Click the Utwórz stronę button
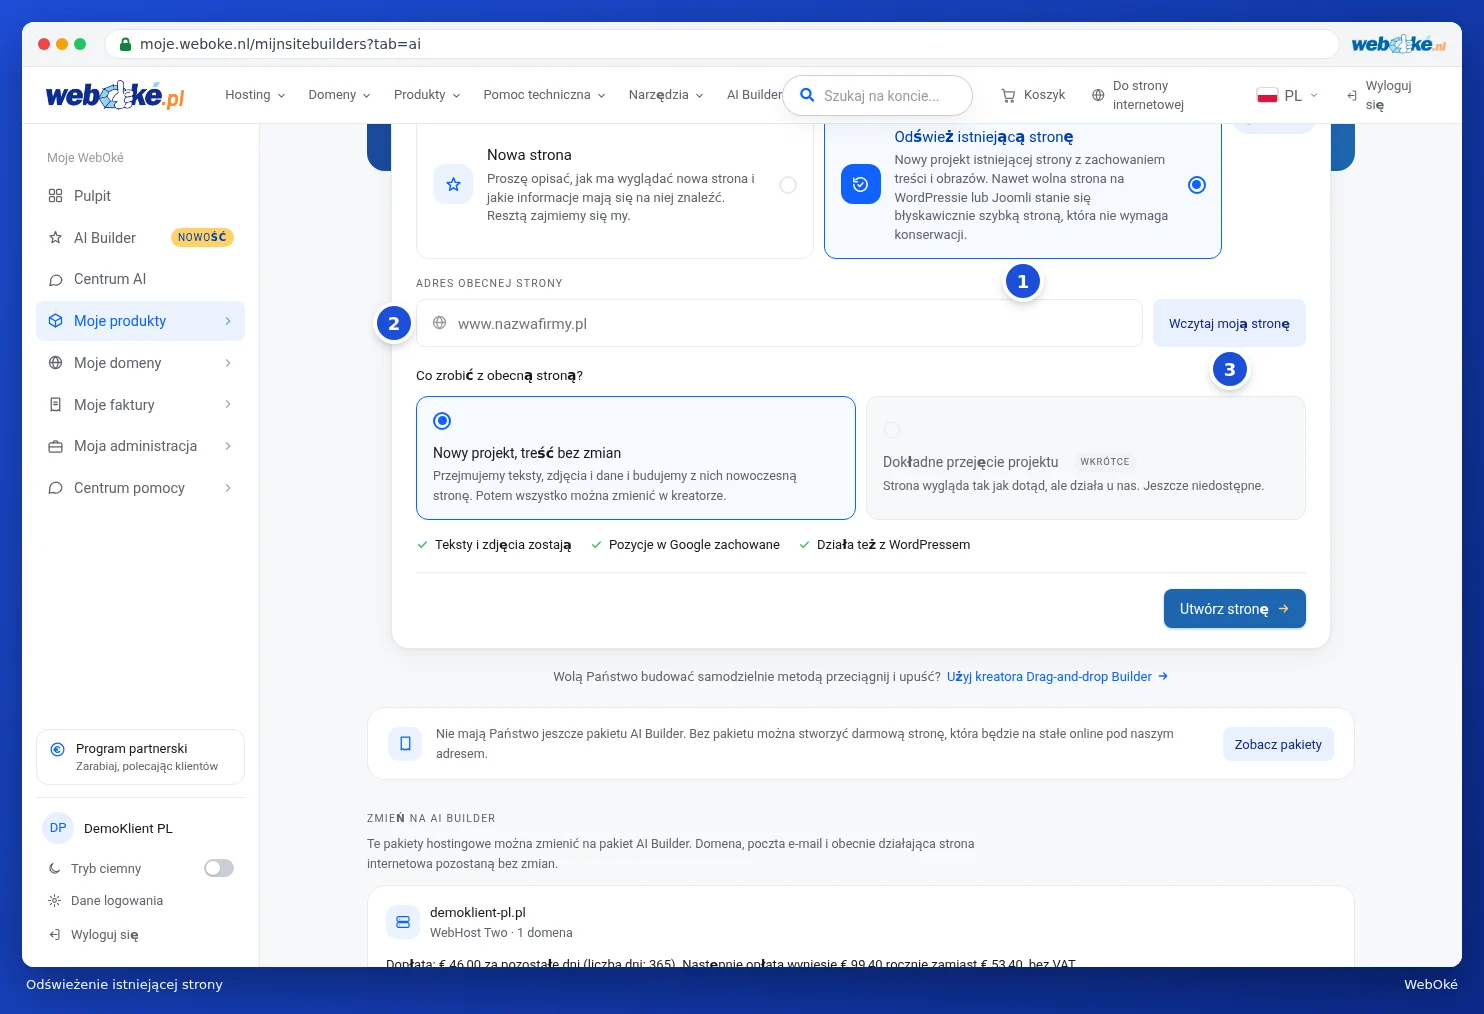Viewport: 1484px width, 1014px height. pyautogui.click(x=1235, y=609)
